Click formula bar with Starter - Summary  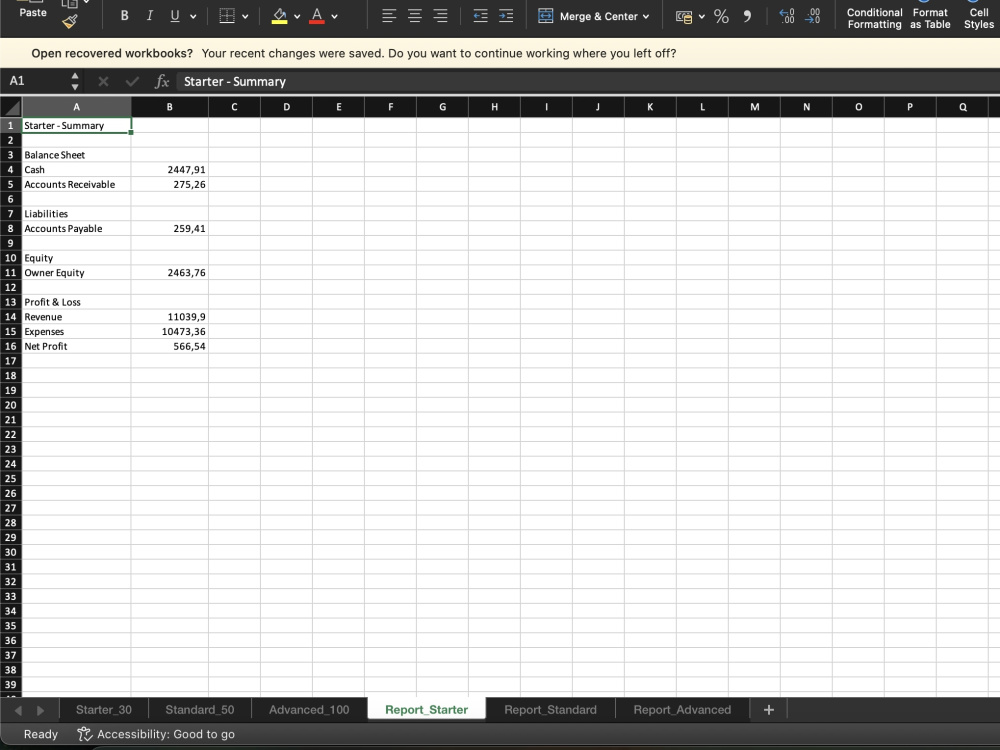[x=587, y=81]
